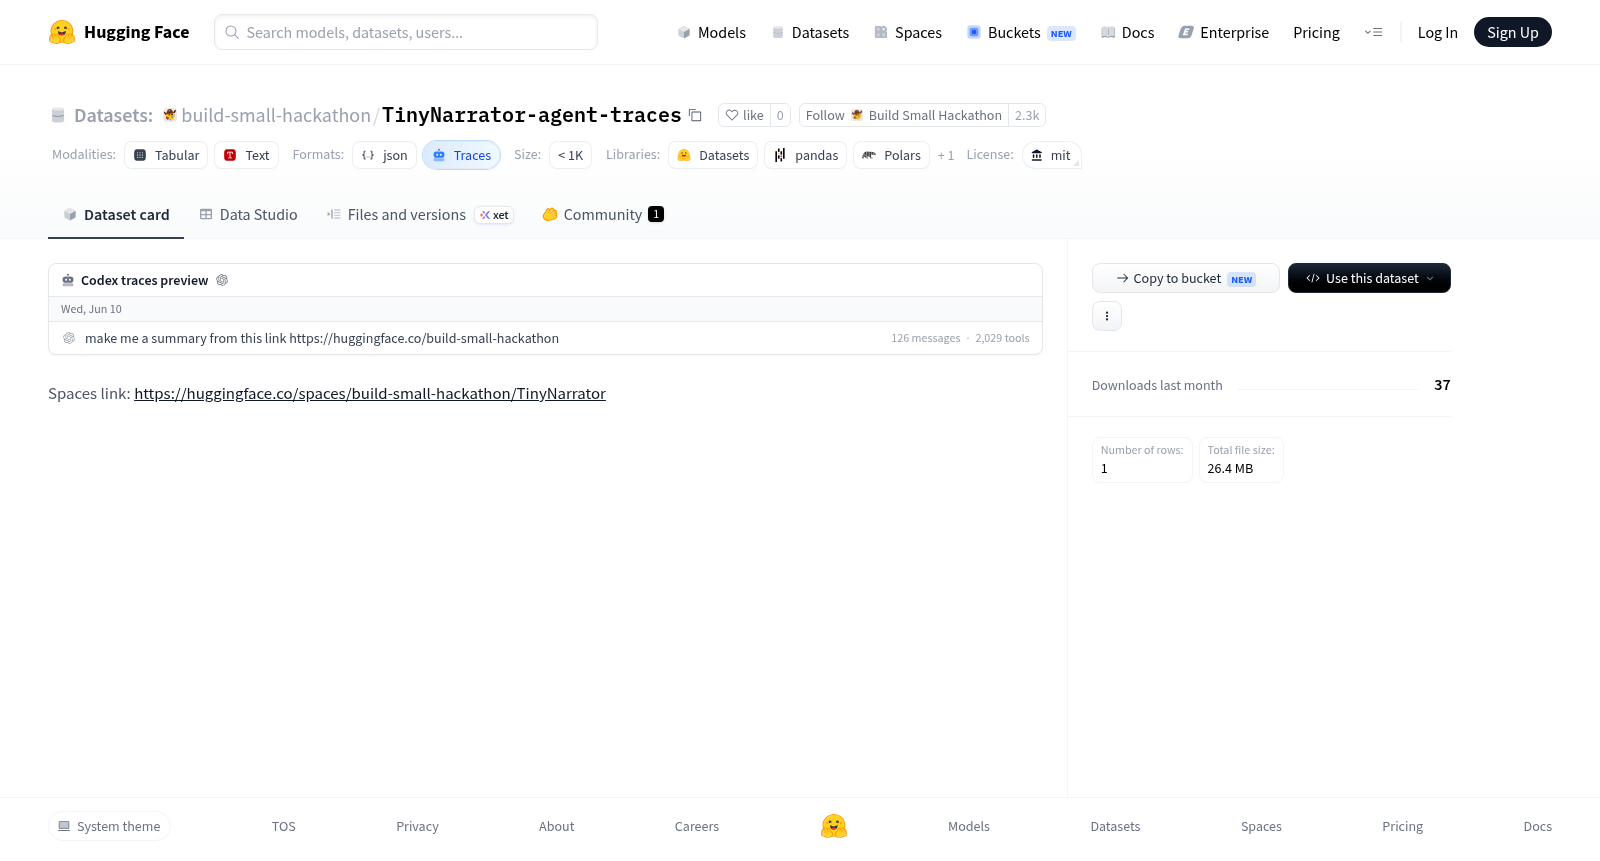Focus the search models input field
The height and width of the screenshot is (861, 1600).
click(x=406, y=32)
